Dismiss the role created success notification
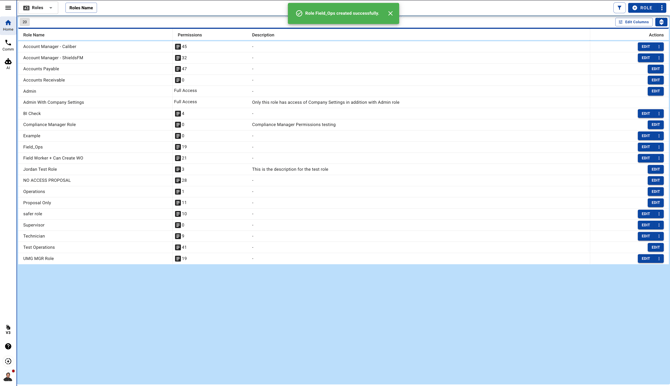The width and height of the screenshot is (670, 386). click(390, 13)
